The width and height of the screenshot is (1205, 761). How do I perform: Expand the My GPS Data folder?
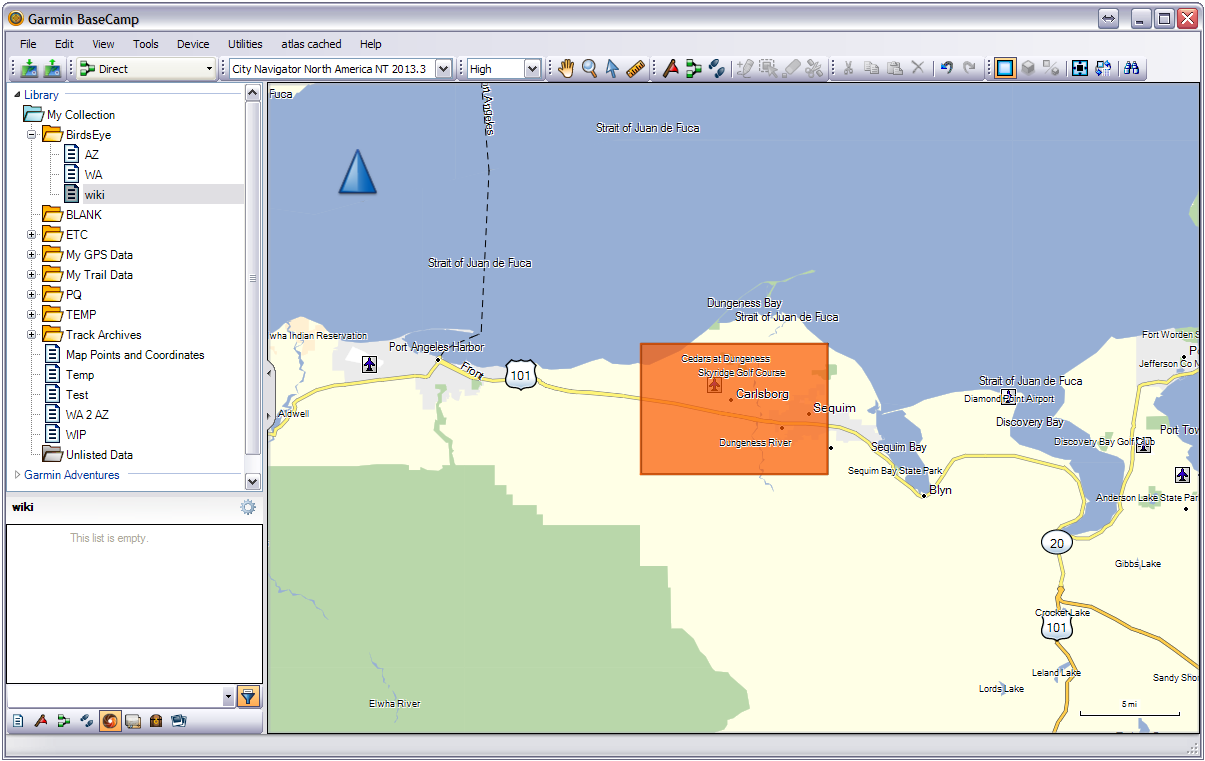32,254
